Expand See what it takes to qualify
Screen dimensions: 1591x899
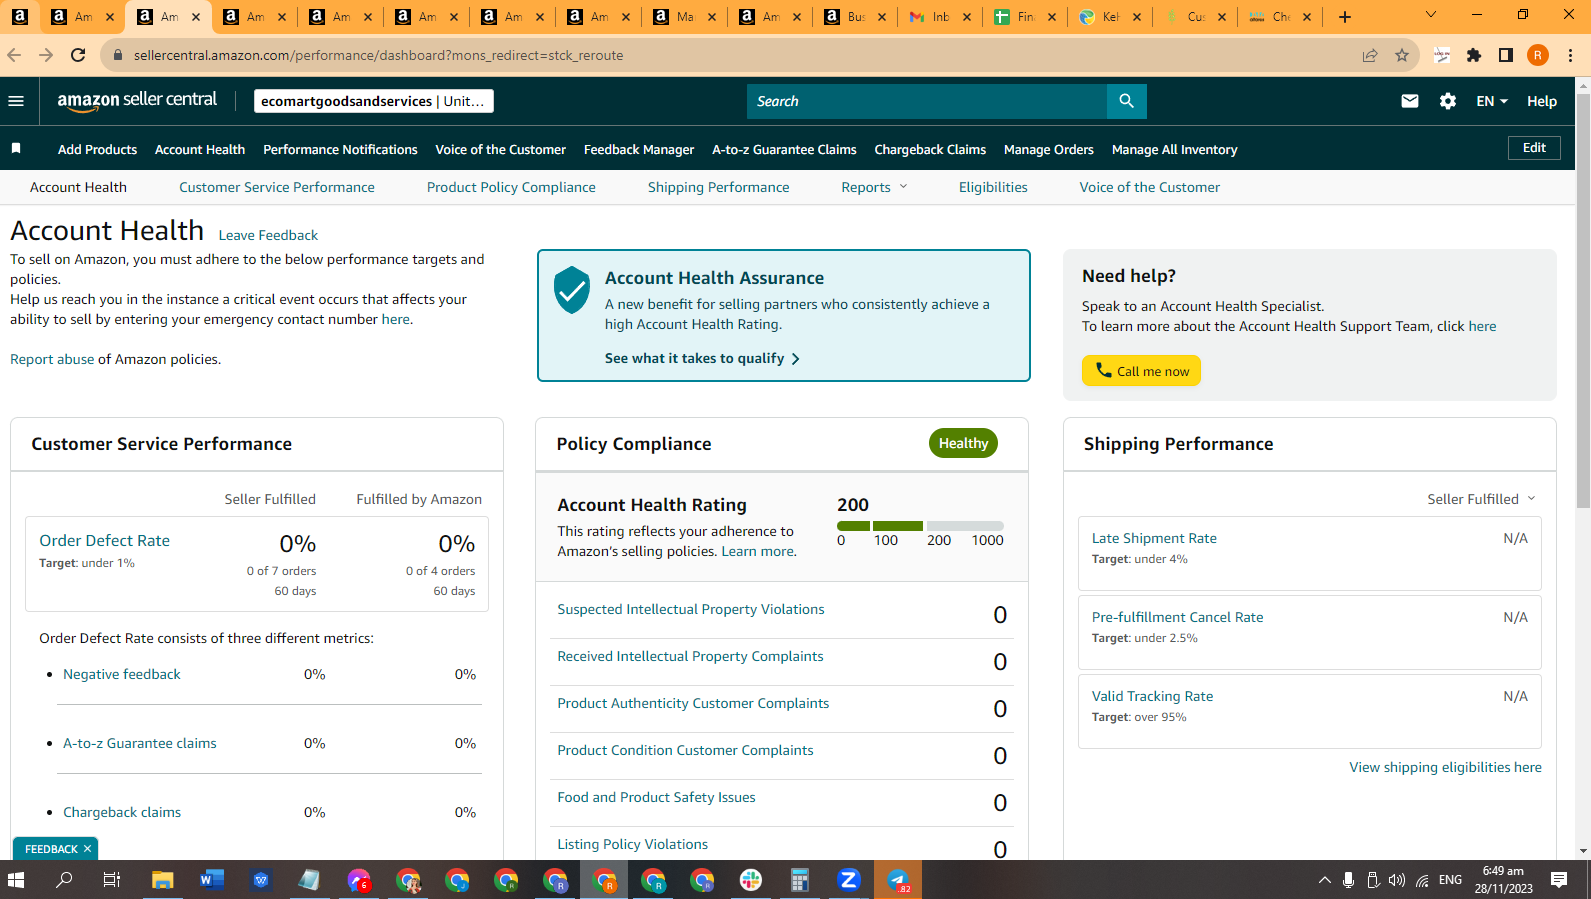(x=702, y=358)
